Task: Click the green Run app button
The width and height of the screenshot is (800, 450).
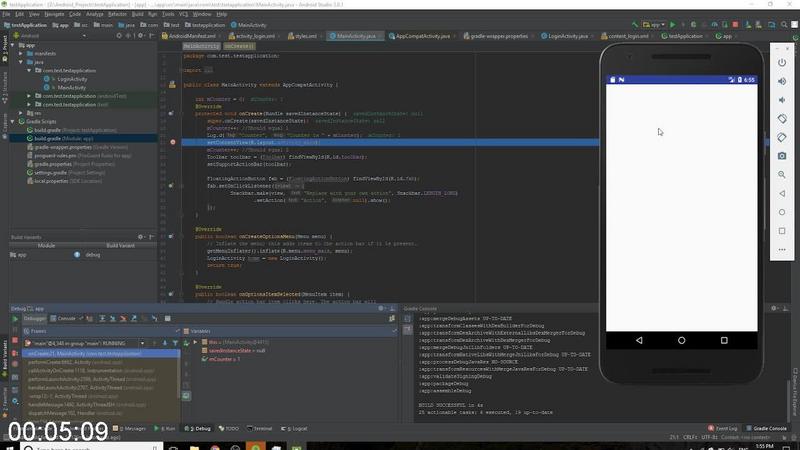Action: click(x=672, y=24)
